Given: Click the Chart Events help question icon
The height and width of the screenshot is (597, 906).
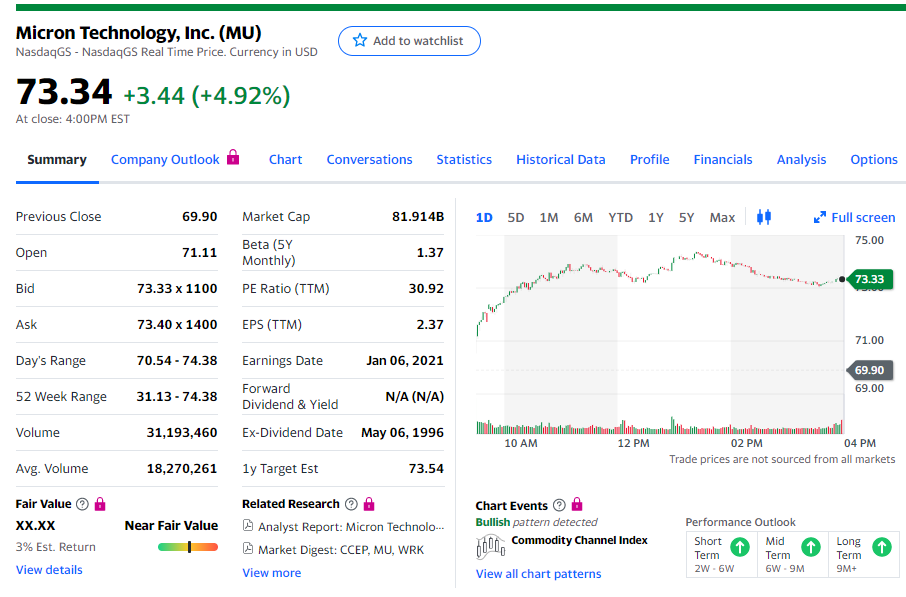Looking at the screenshot, I should coord(559,506).
